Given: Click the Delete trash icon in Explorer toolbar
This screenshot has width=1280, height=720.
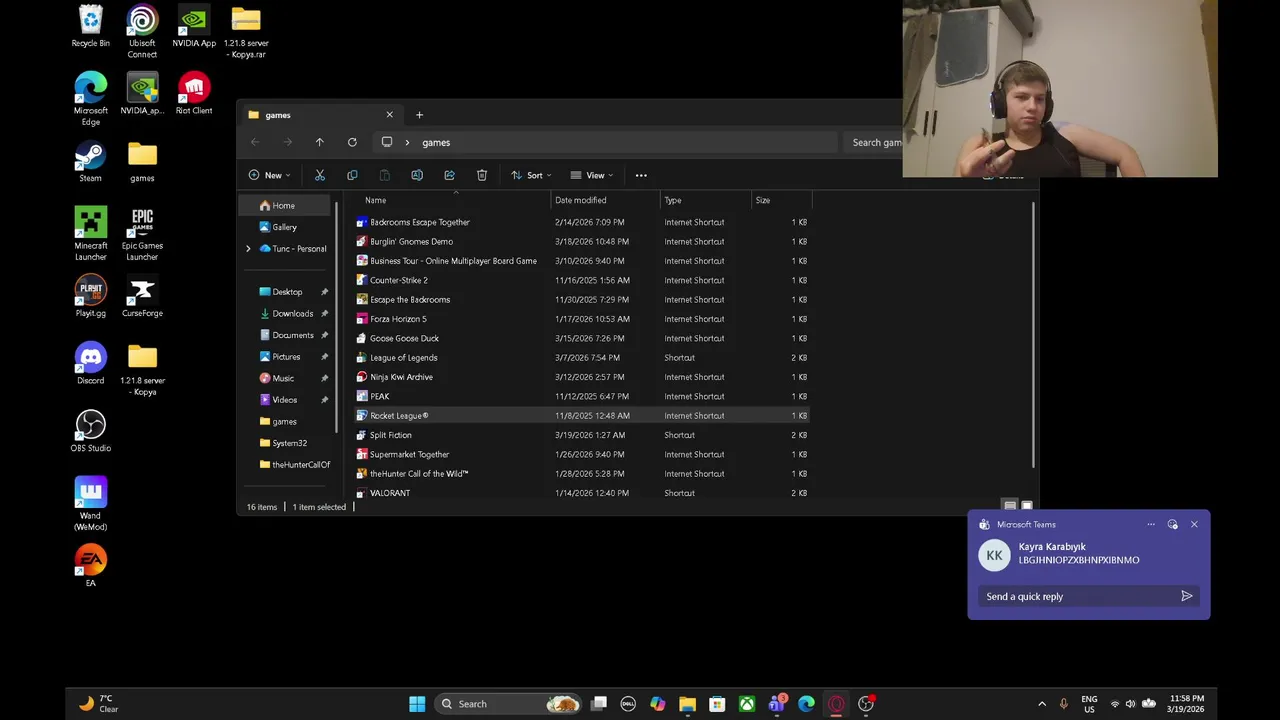Looking at the screenshot, I should 482,175.
